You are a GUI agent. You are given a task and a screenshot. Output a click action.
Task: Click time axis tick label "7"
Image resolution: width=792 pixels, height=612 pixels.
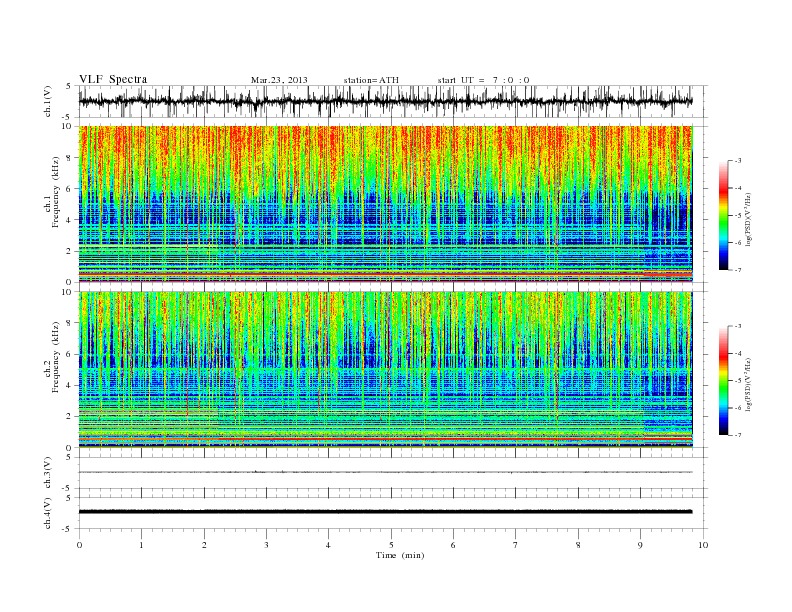coord(516,545)
